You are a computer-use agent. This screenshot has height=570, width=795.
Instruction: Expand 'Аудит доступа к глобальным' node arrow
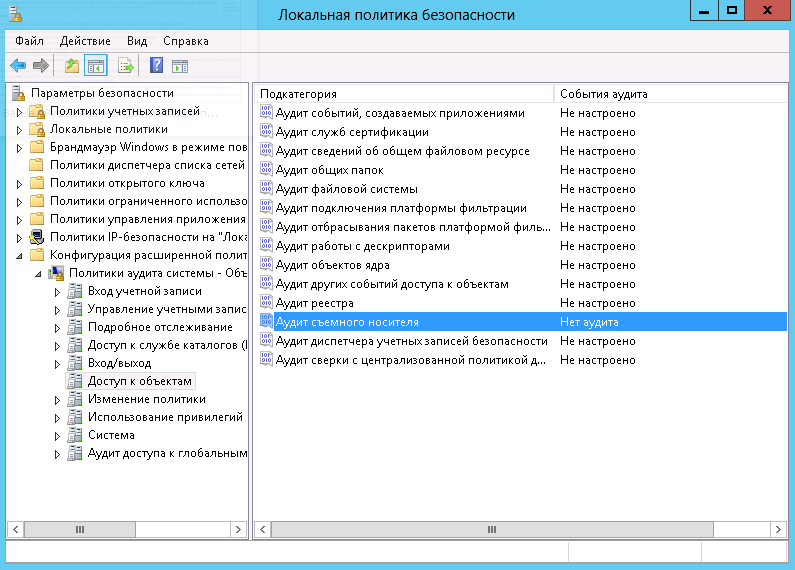point(57,454)
